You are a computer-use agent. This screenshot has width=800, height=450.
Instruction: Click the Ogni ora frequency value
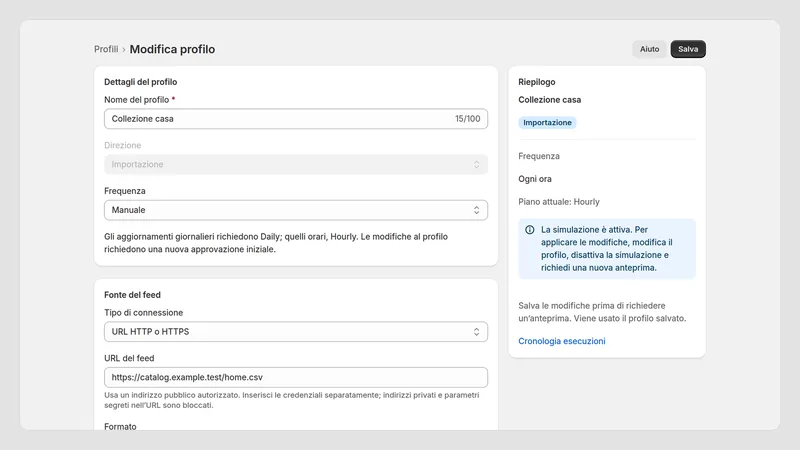click(x=535, y=179)
